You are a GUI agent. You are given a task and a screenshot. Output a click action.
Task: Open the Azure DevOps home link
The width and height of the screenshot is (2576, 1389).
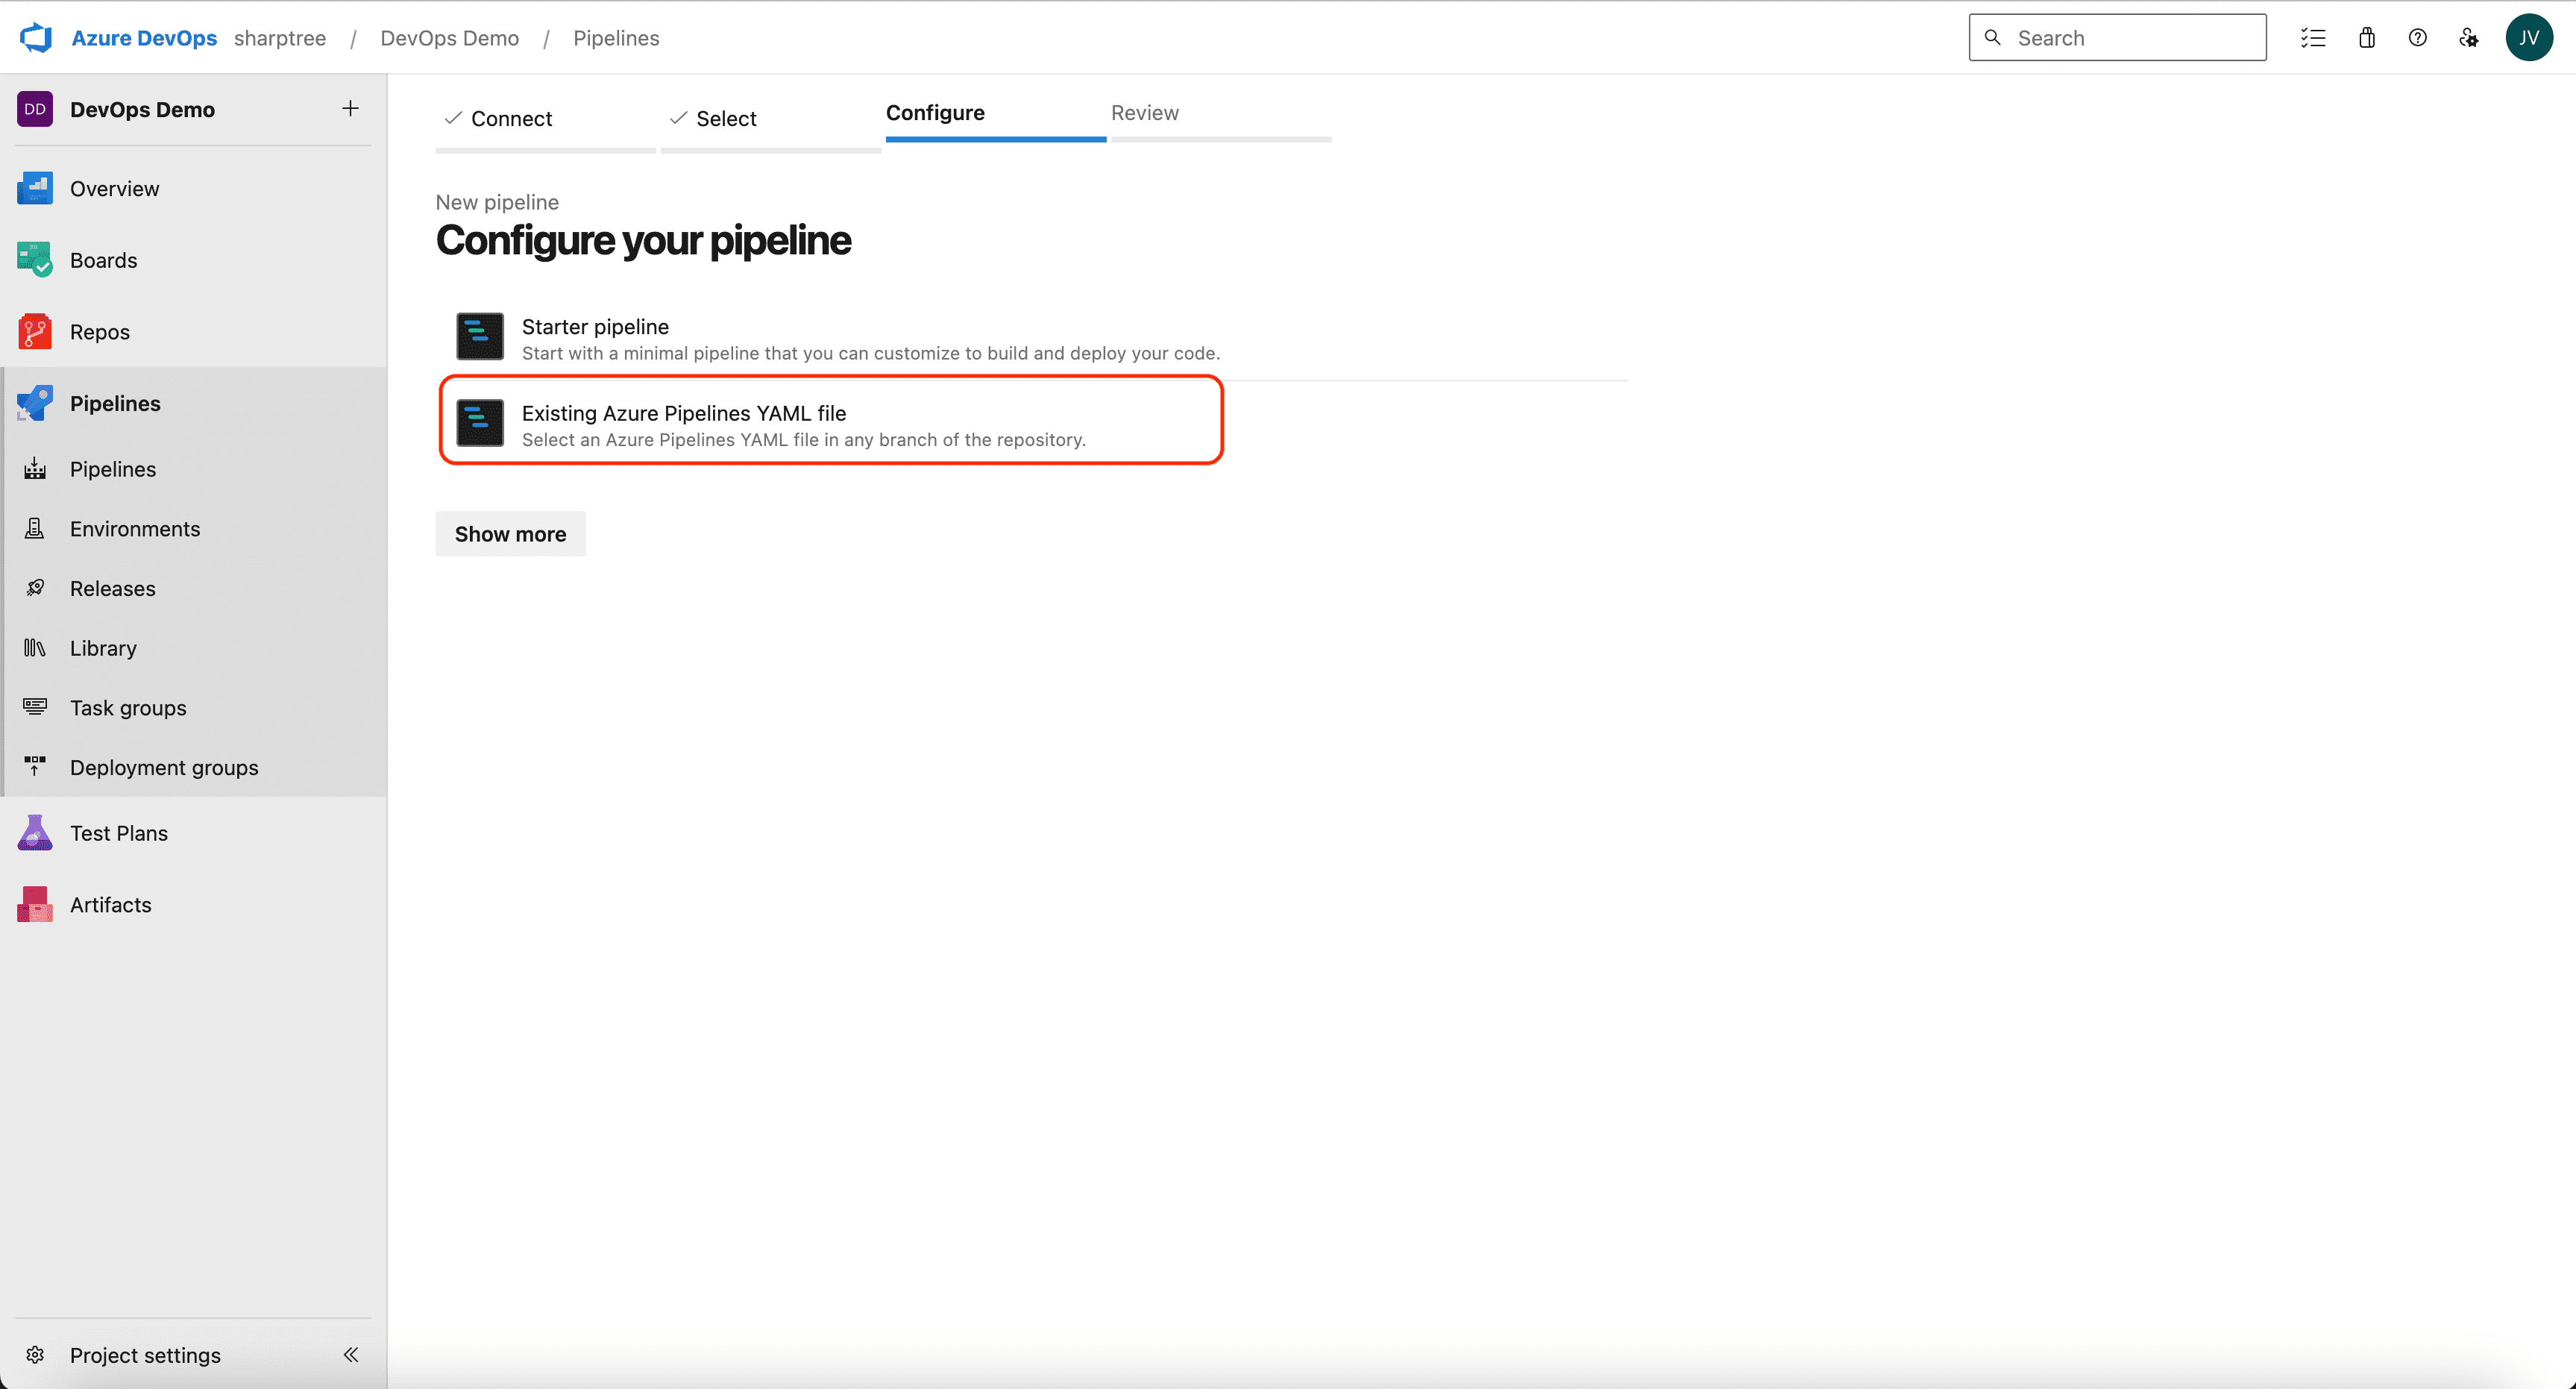pyautogui.click(x=144, y=38)
